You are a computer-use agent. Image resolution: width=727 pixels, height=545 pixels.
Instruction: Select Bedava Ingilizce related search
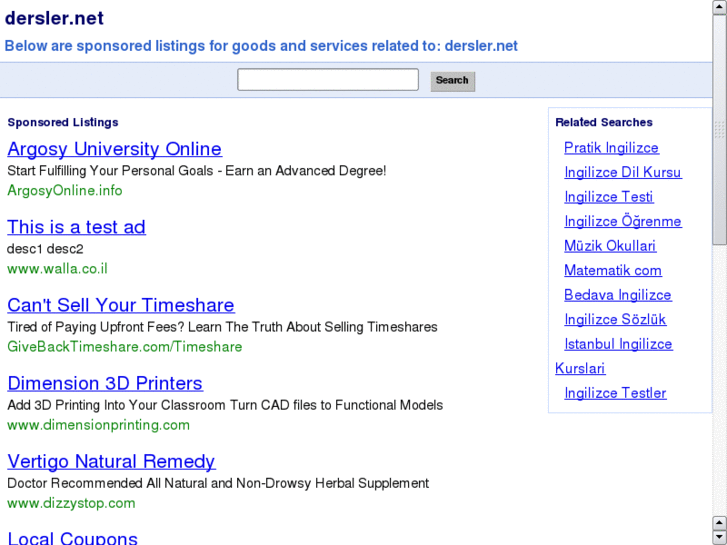click(x=618, y=295)
